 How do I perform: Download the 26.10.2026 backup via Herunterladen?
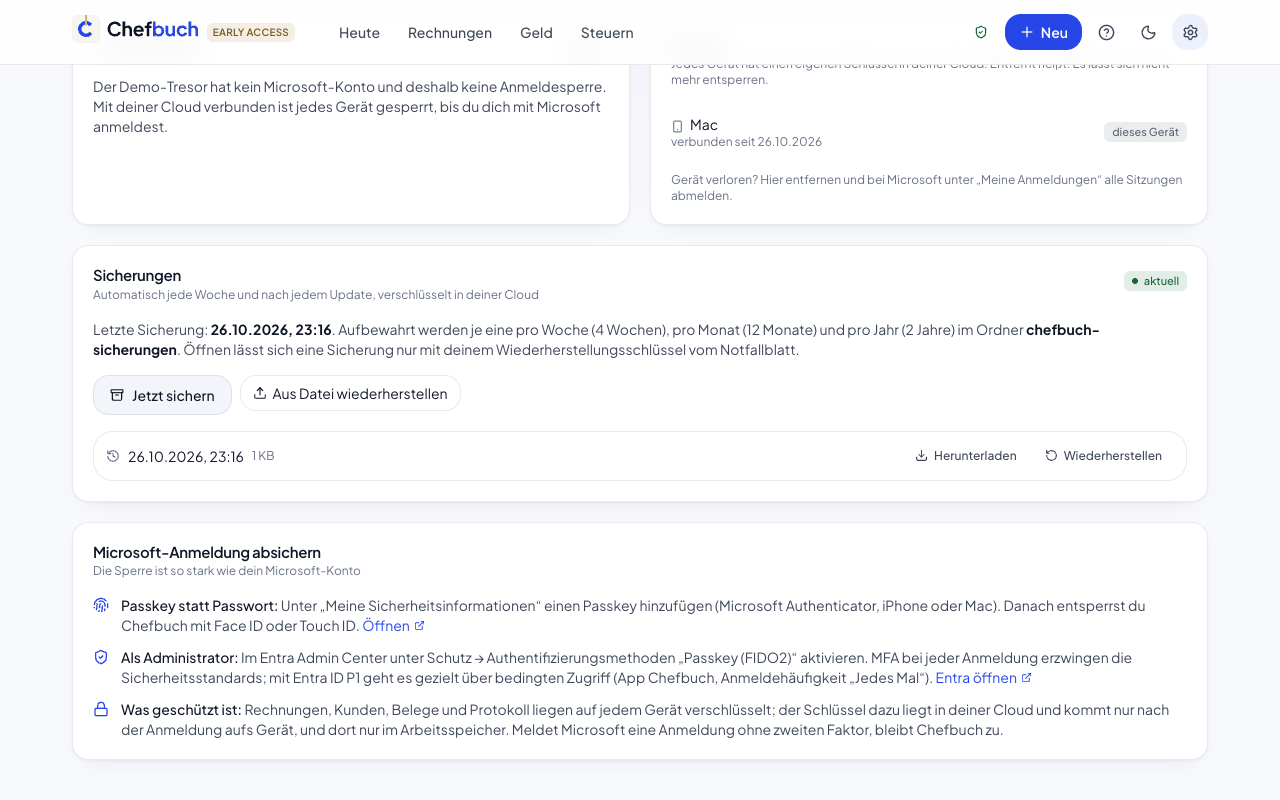pos(966,456)
